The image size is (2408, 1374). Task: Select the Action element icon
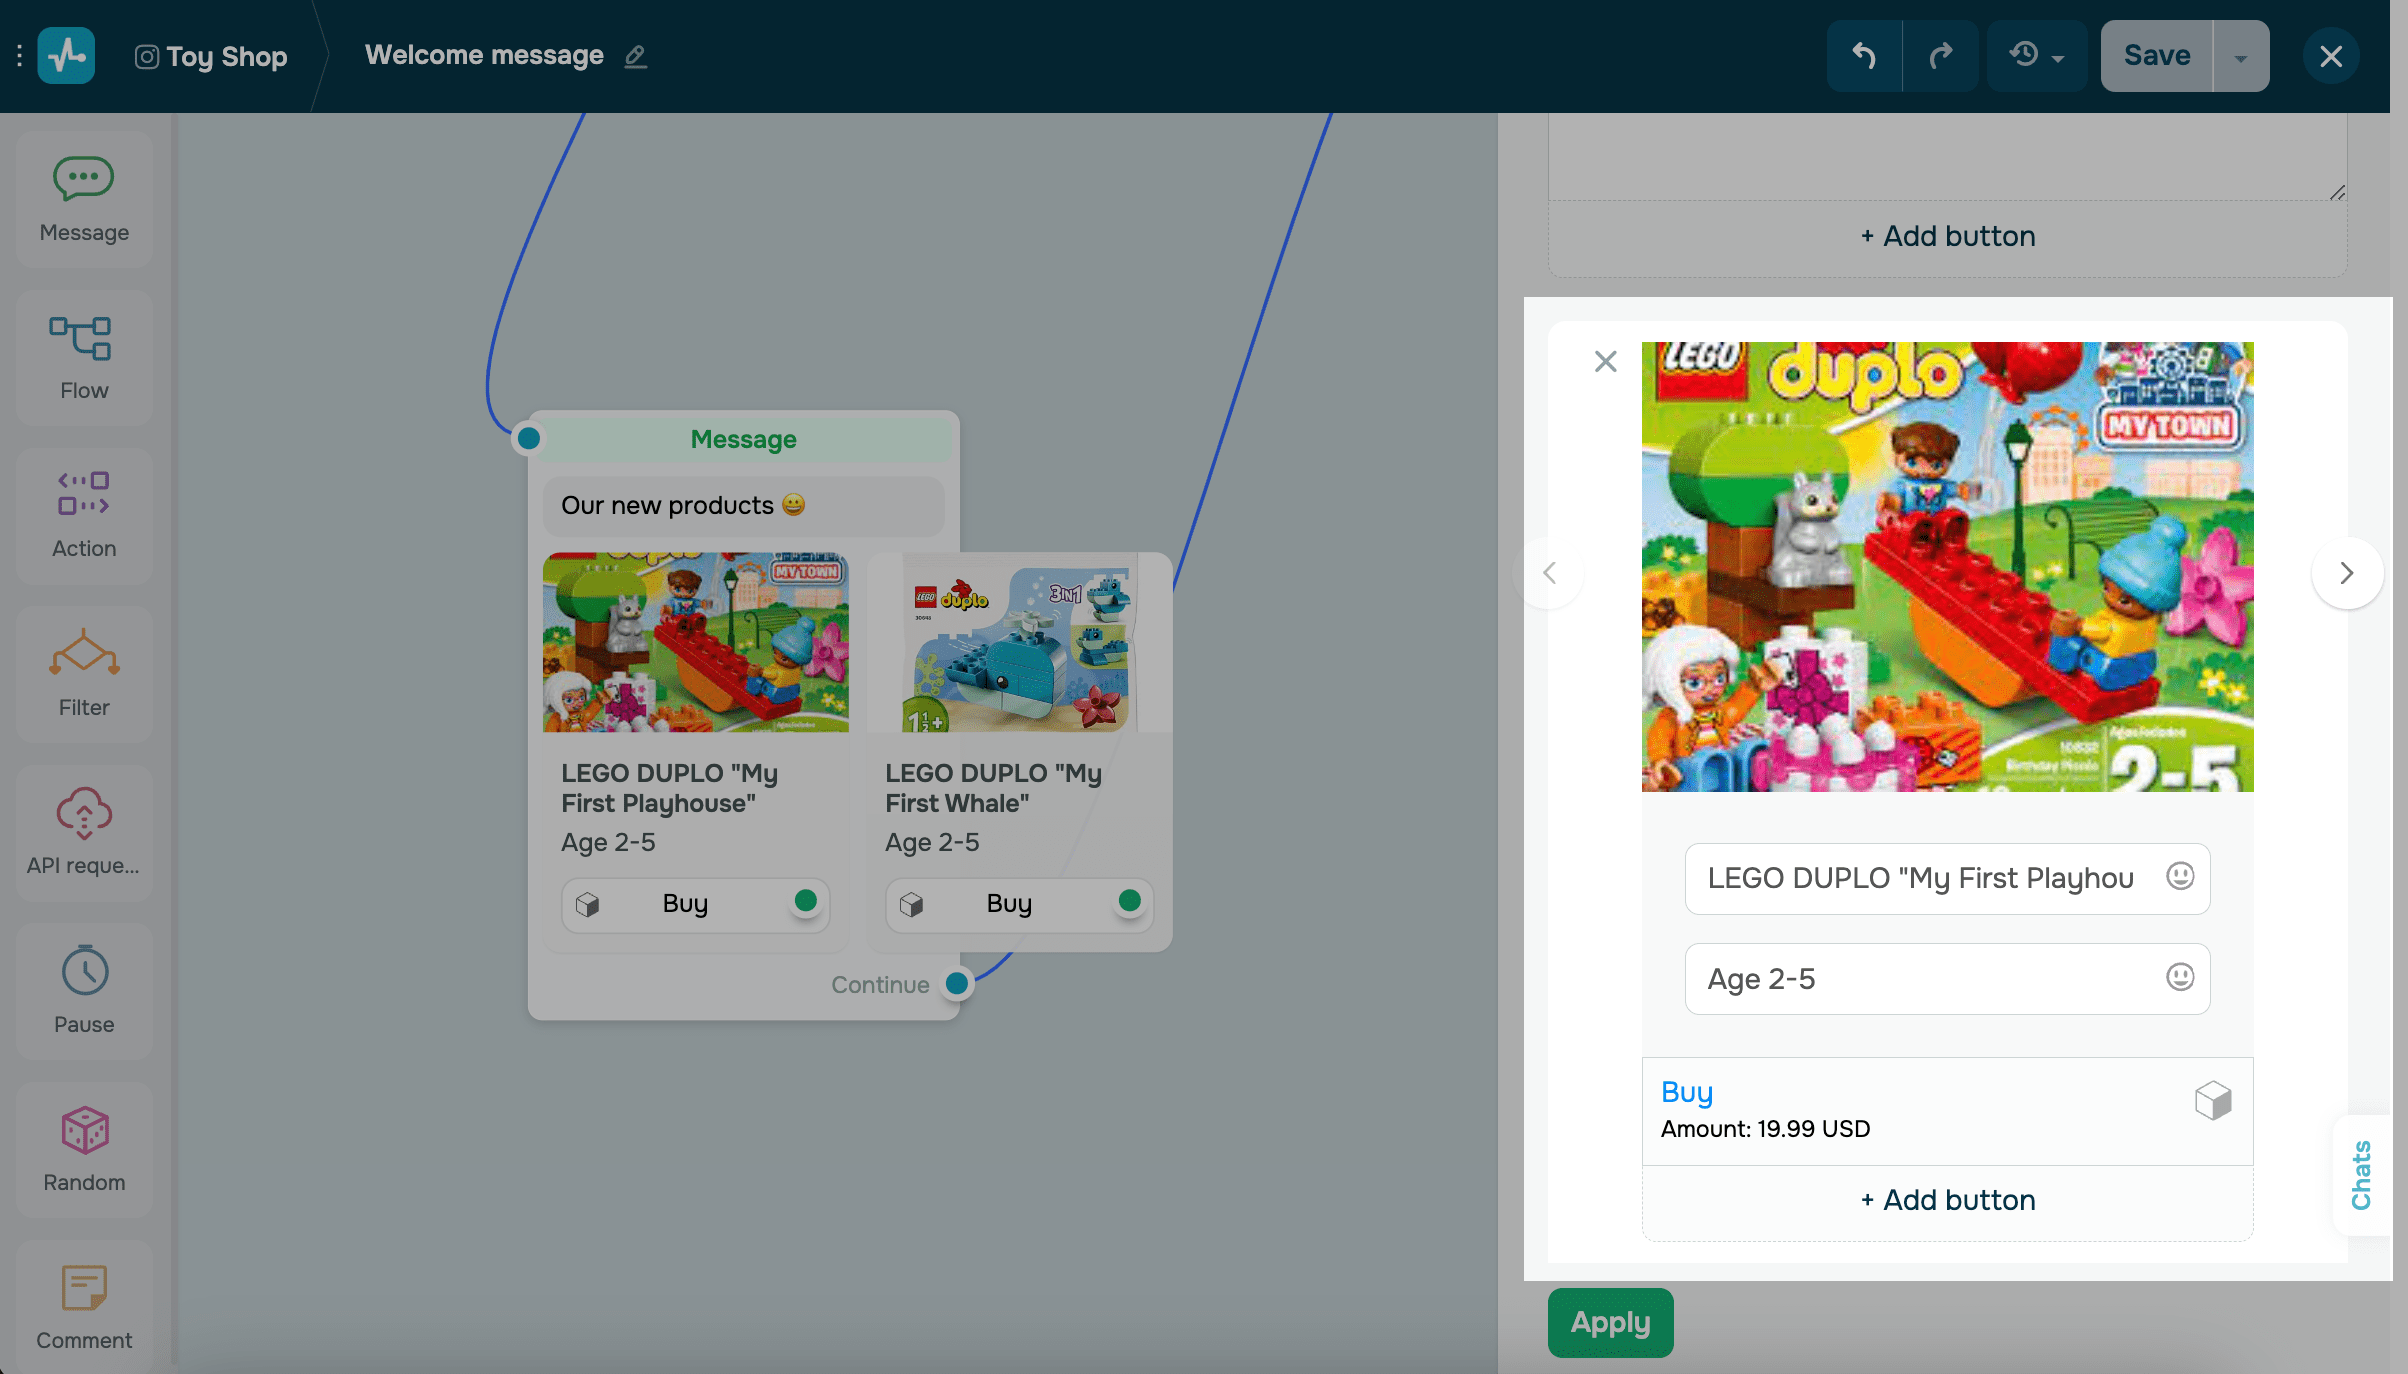84,516
